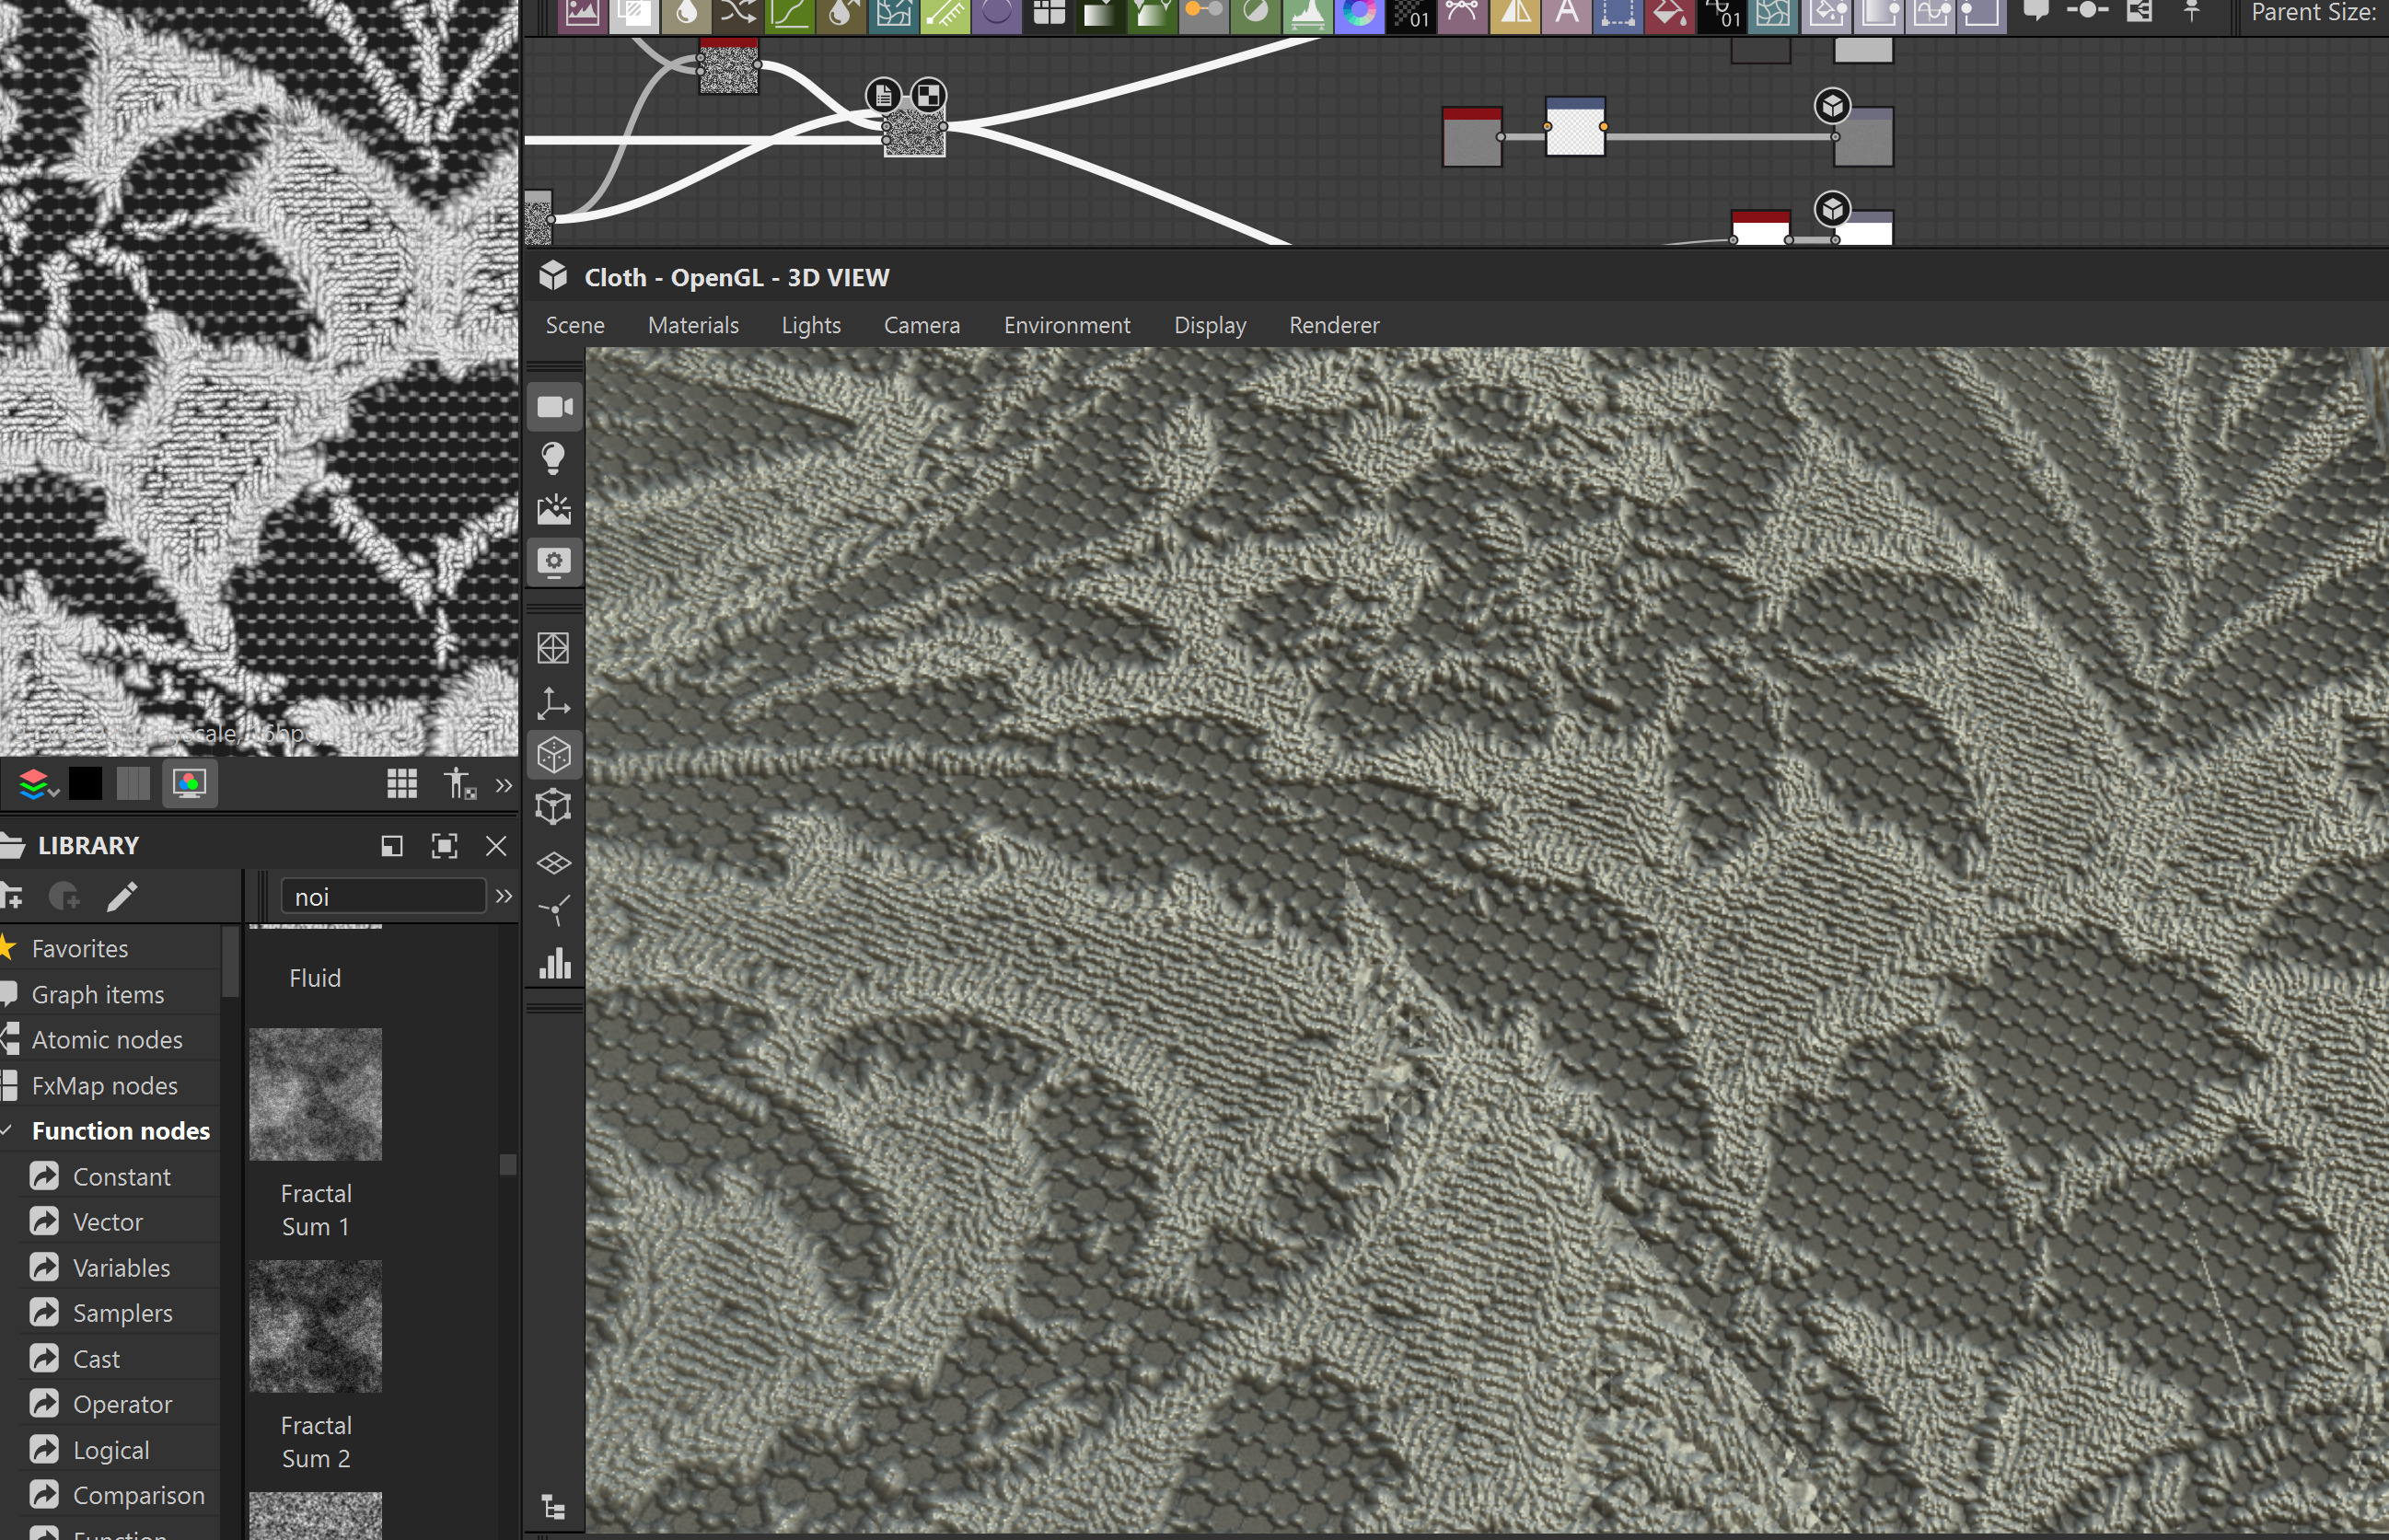The image size is (2389, 1540).
Task: Click the library search field containing noi
Action: coord(384,896)
